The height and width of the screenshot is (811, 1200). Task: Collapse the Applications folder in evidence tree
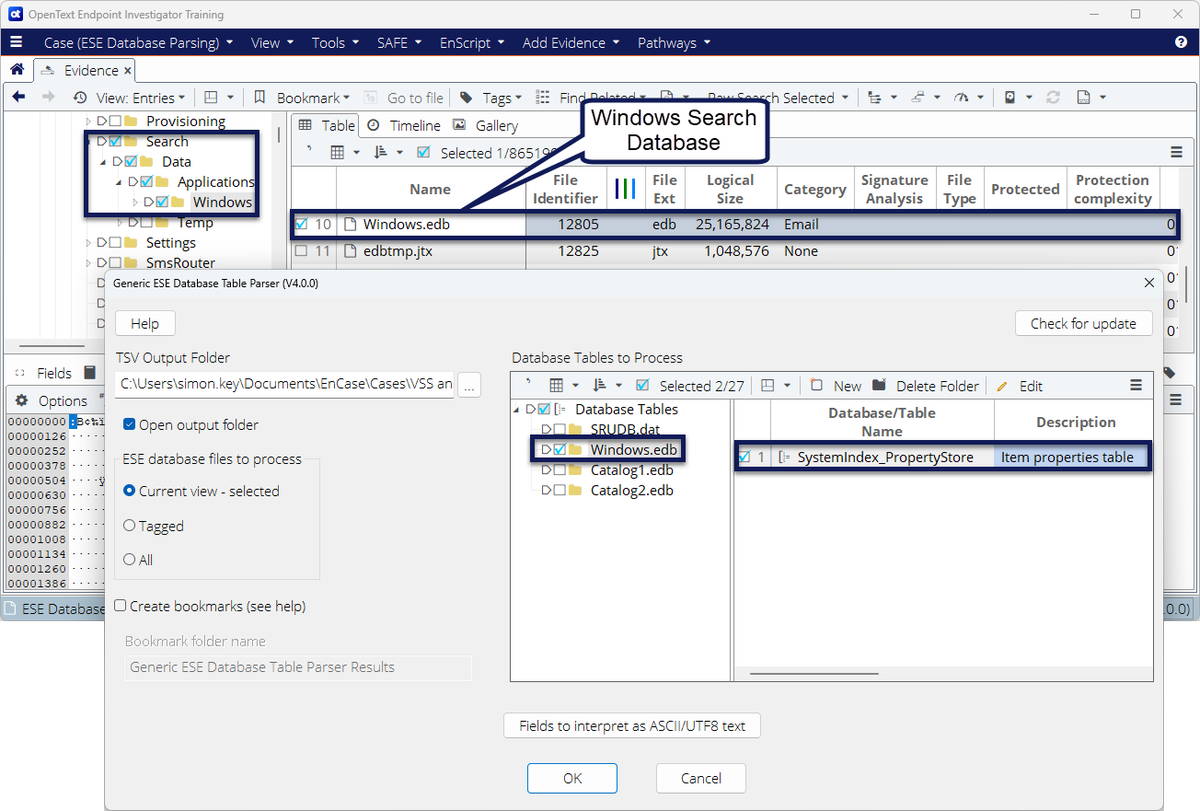[x=119, y=182]
